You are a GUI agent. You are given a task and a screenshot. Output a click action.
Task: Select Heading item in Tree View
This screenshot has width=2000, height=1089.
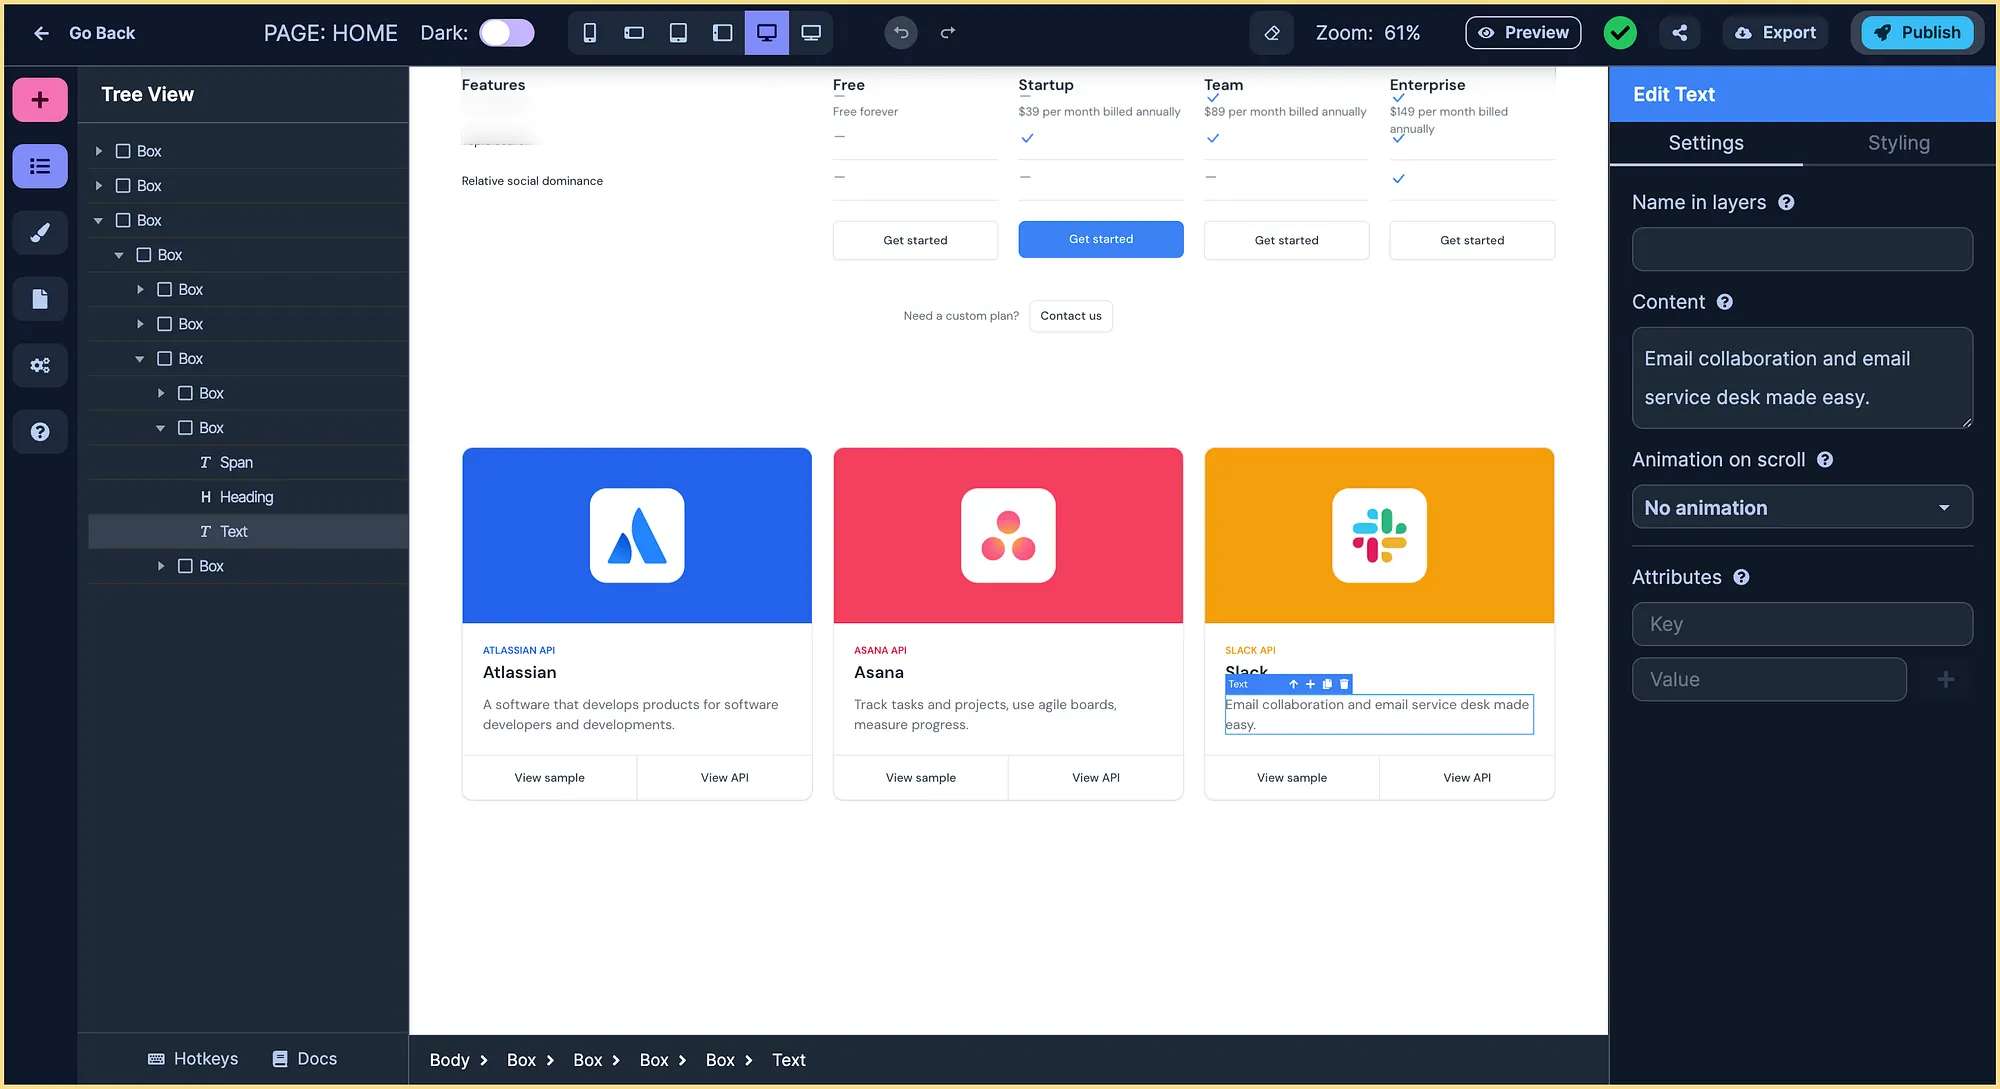[x=246, y=497]
